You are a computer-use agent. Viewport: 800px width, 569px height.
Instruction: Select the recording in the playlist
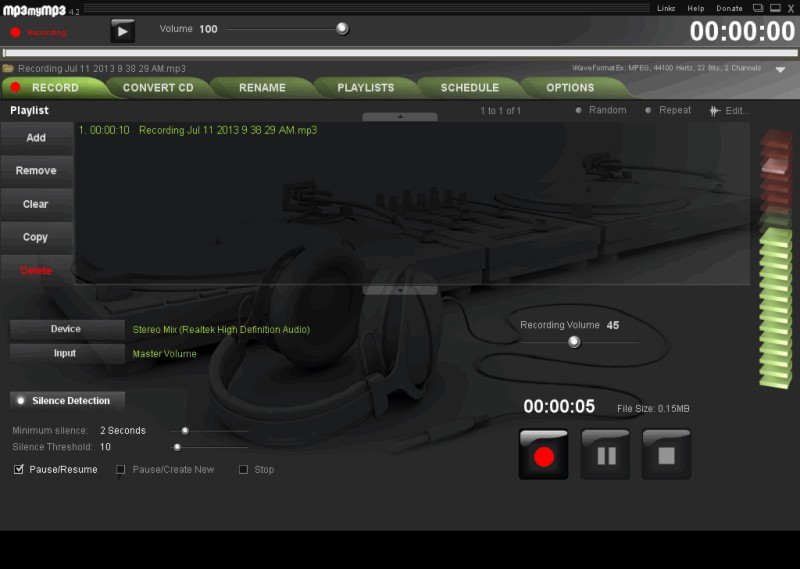pyautogui.click(x=227, y=131)
